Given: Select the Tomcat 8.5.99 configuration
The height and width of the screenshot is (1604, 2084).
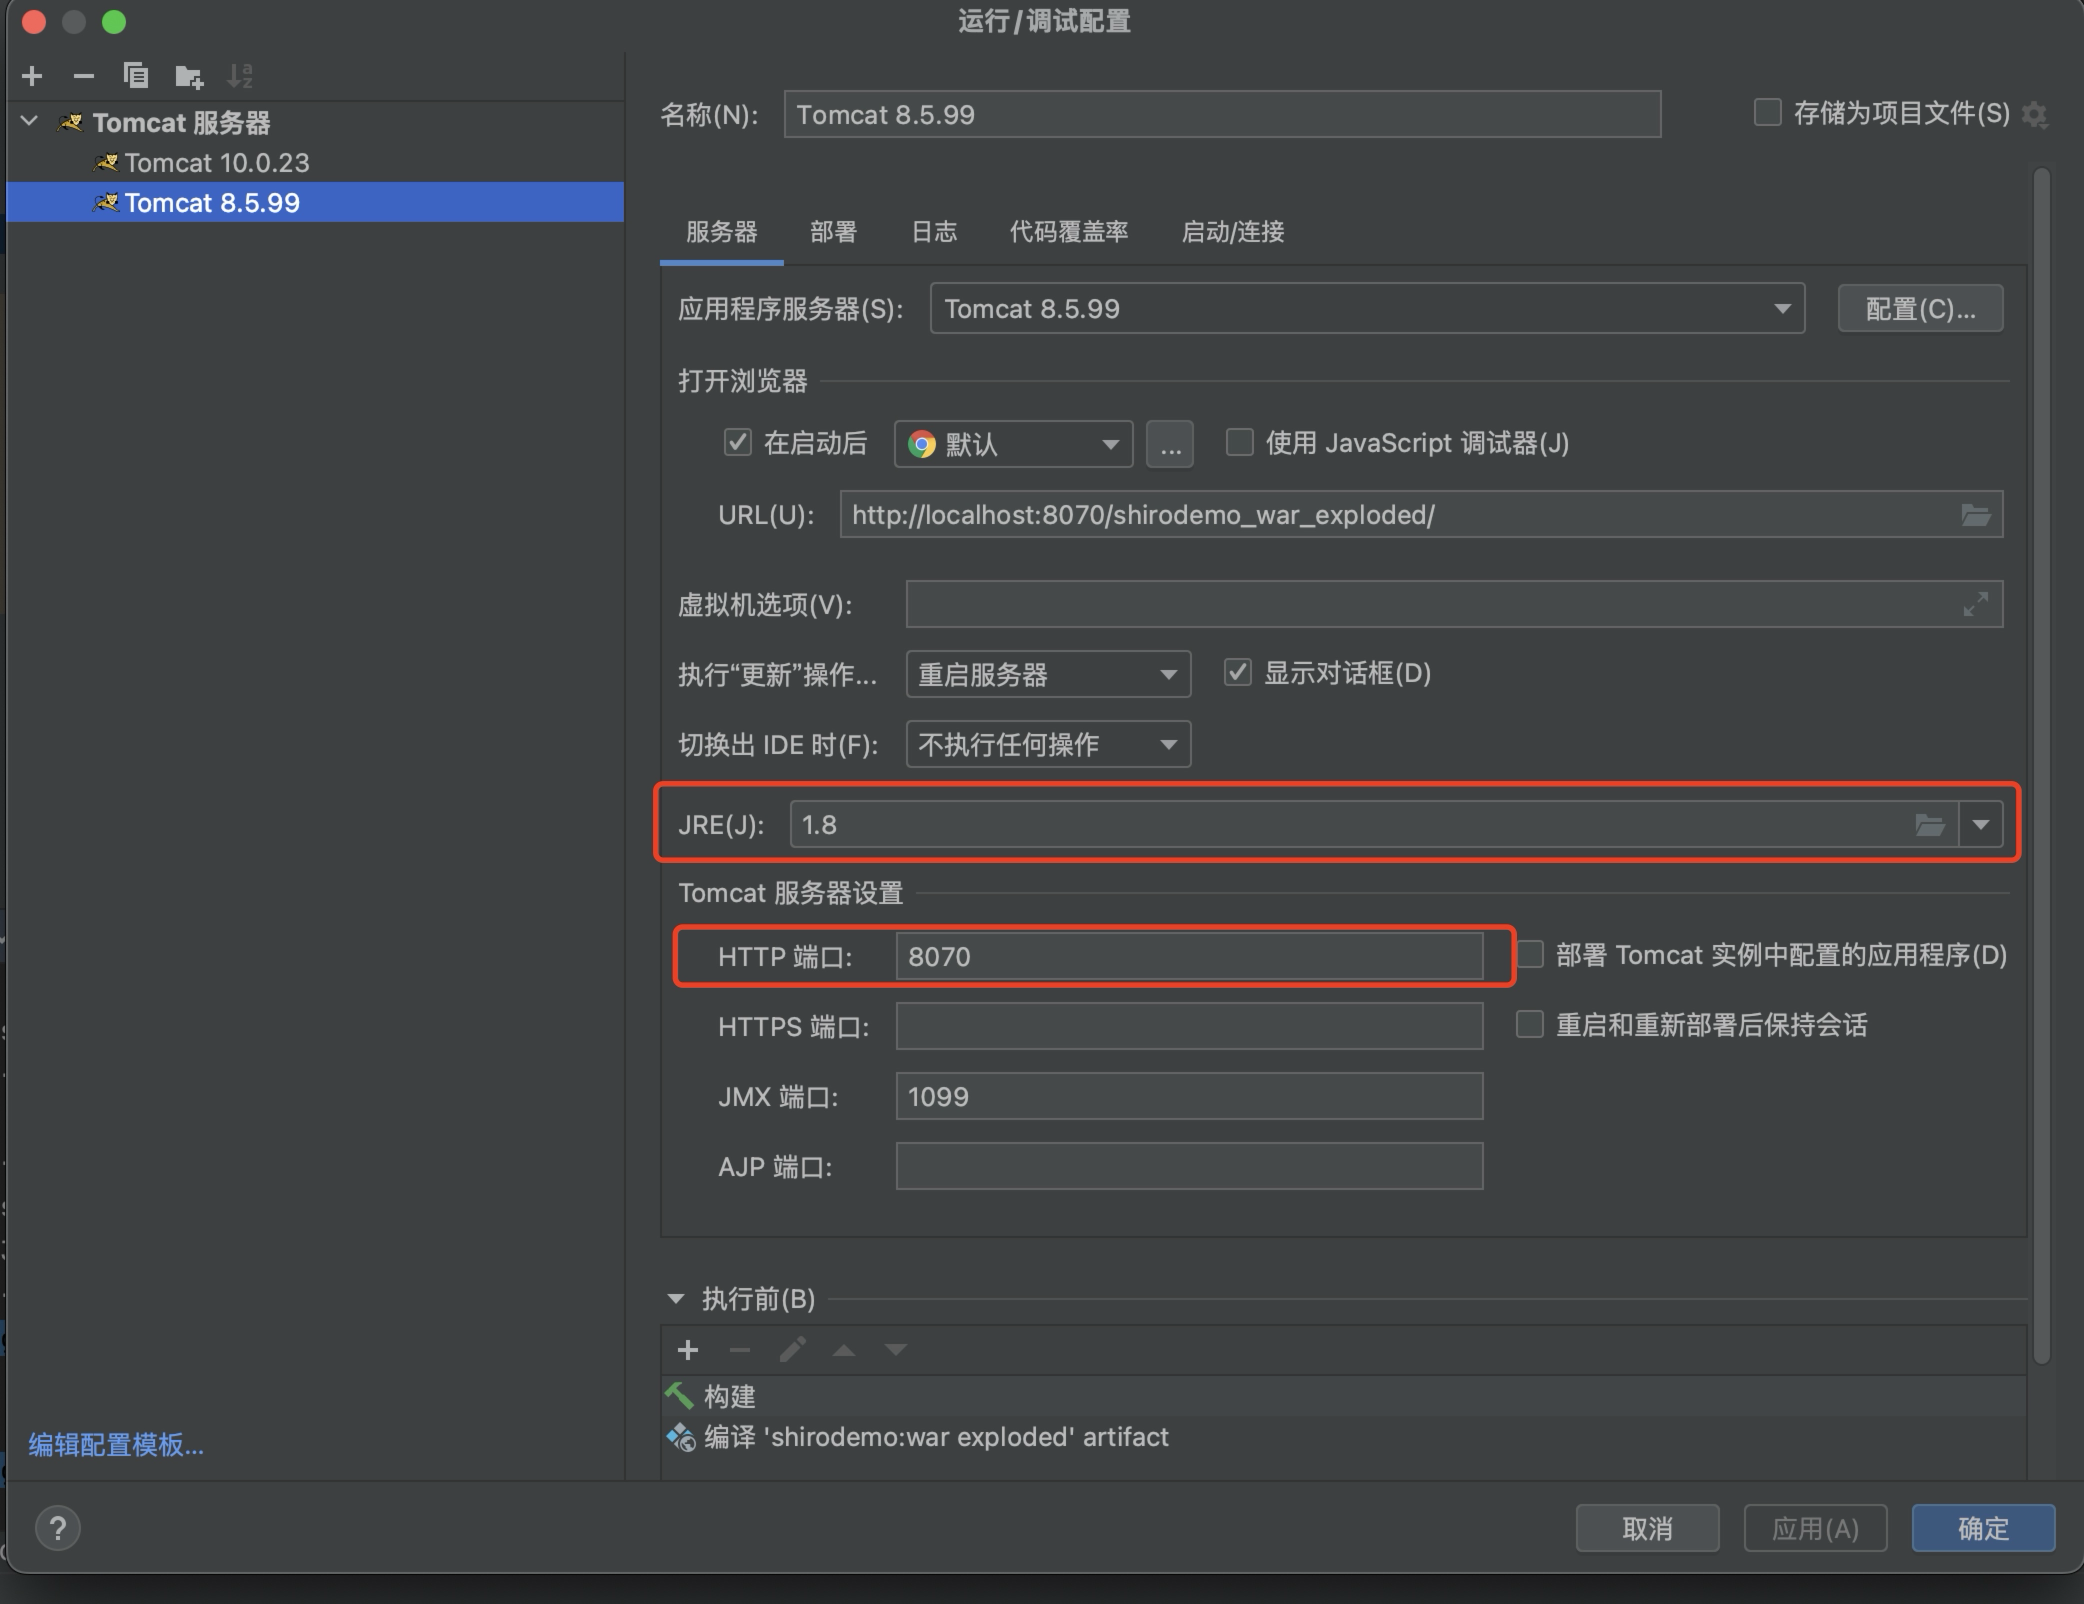Looking at the screenshot, I should click(315, 202).
